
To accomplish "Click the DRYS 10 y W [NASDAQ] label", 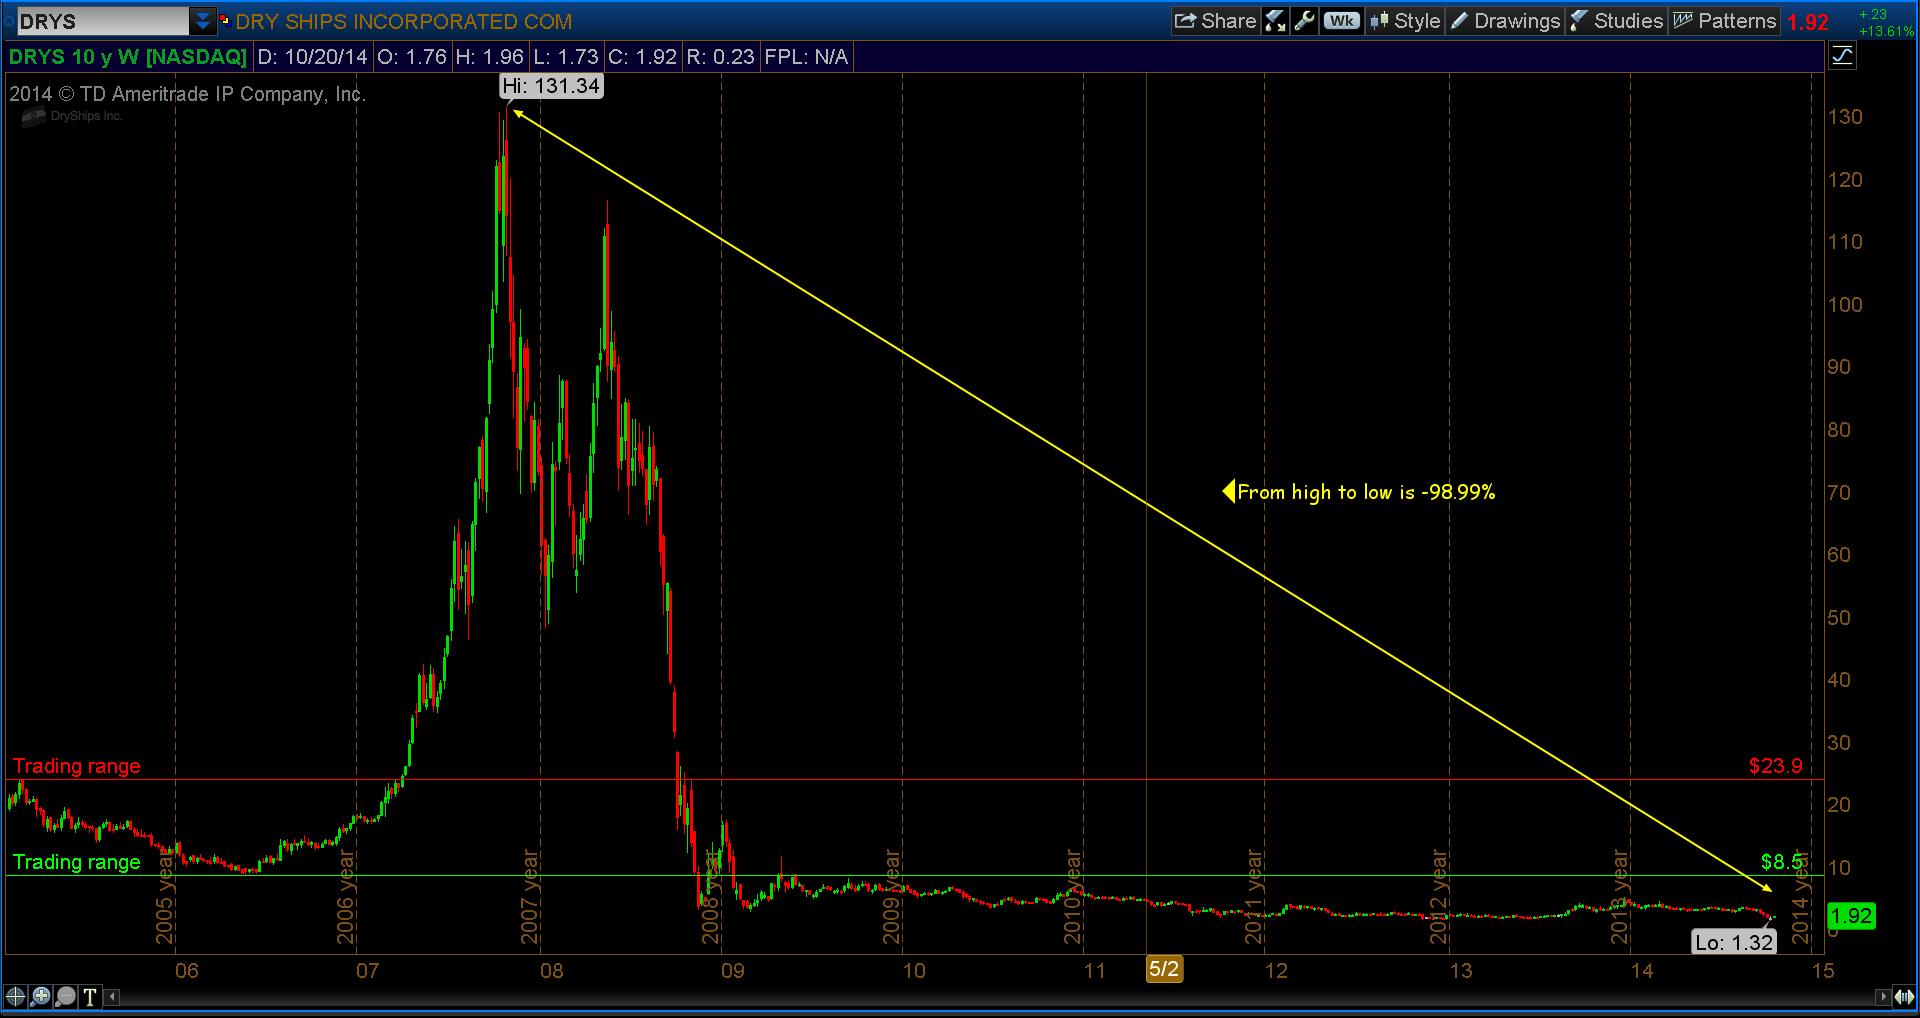I will point(127,57).
